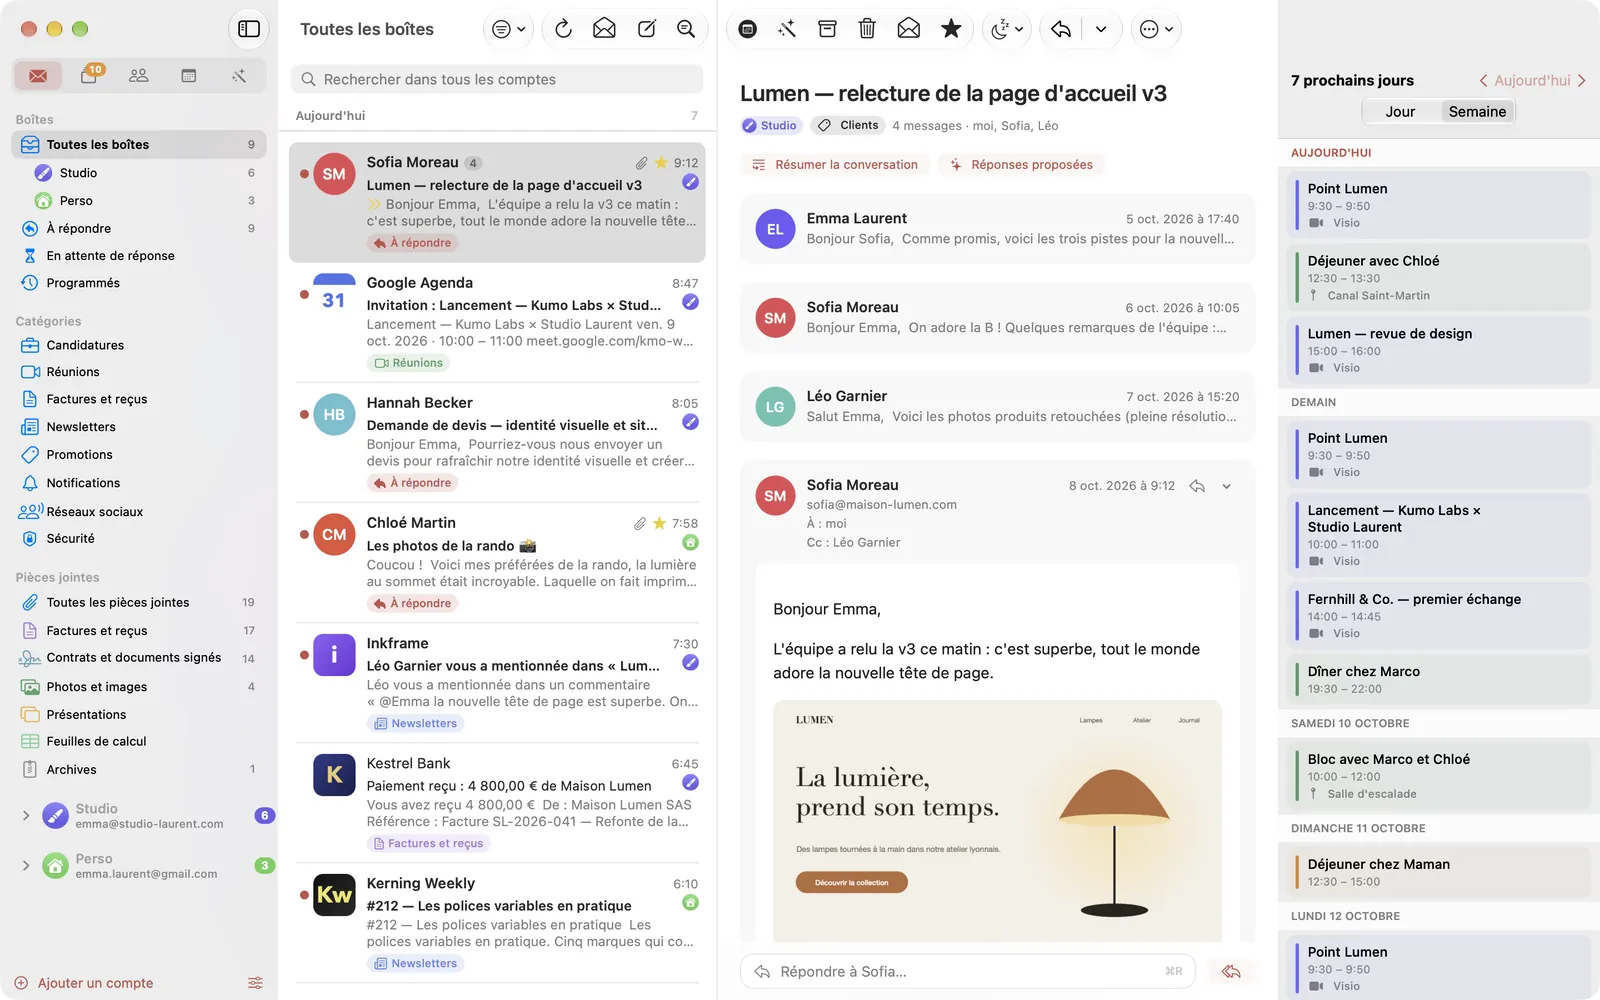Screen dimensions: 1600x1000
Task: Click reply arrow in Sofia Moreau's 9:12 message header
Action: pos(1197,486)
